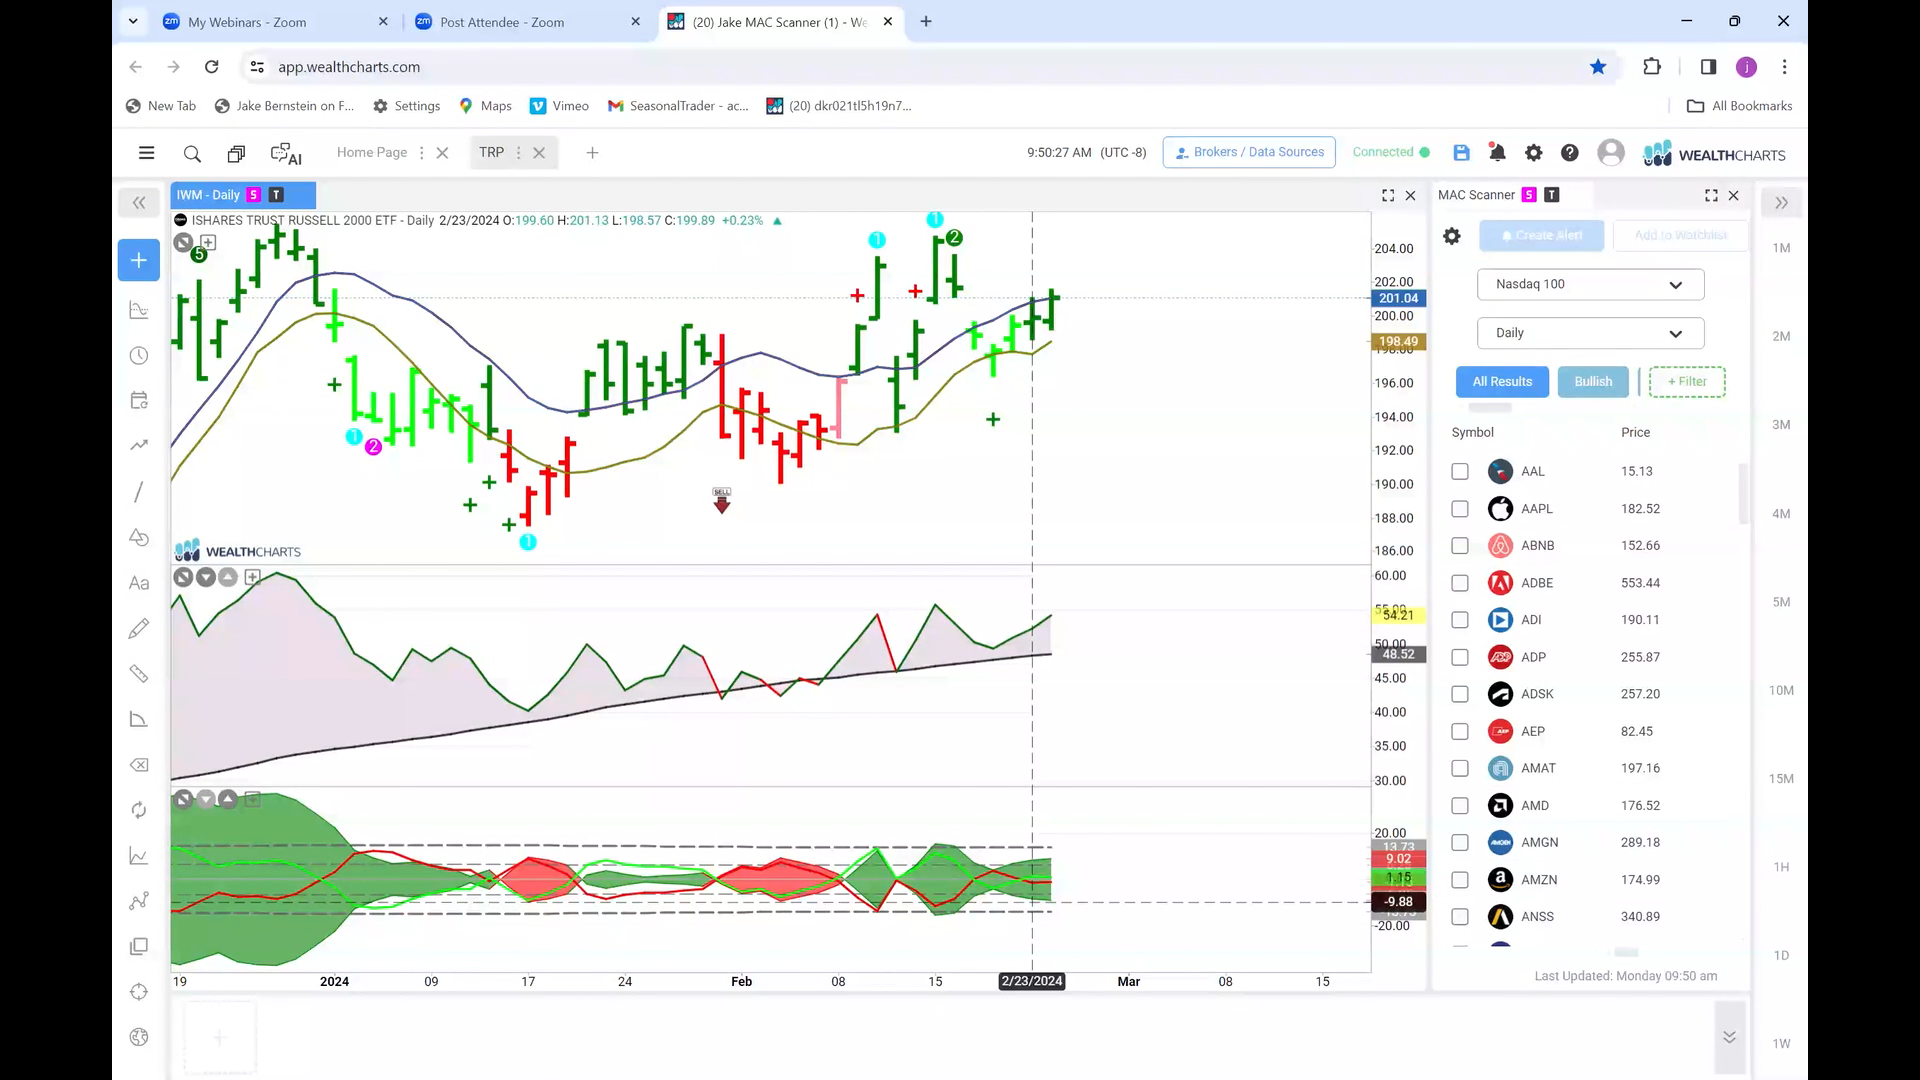Select the trend arrow tool in the left toolbar

click(x=139, y=445)
